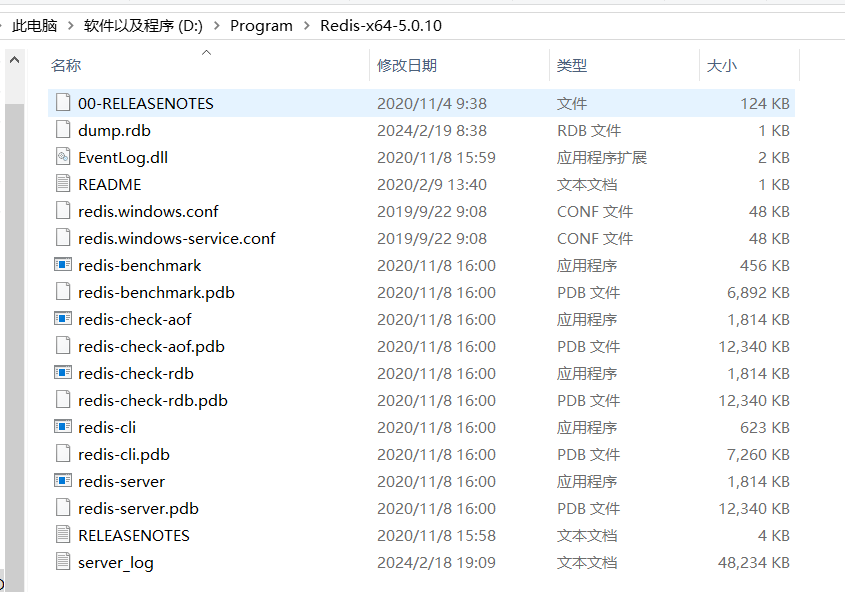The height and width of the screenshot is (592, 845).
Task: Click the 623 KB size of redis-cli
Action: point(765,428)
